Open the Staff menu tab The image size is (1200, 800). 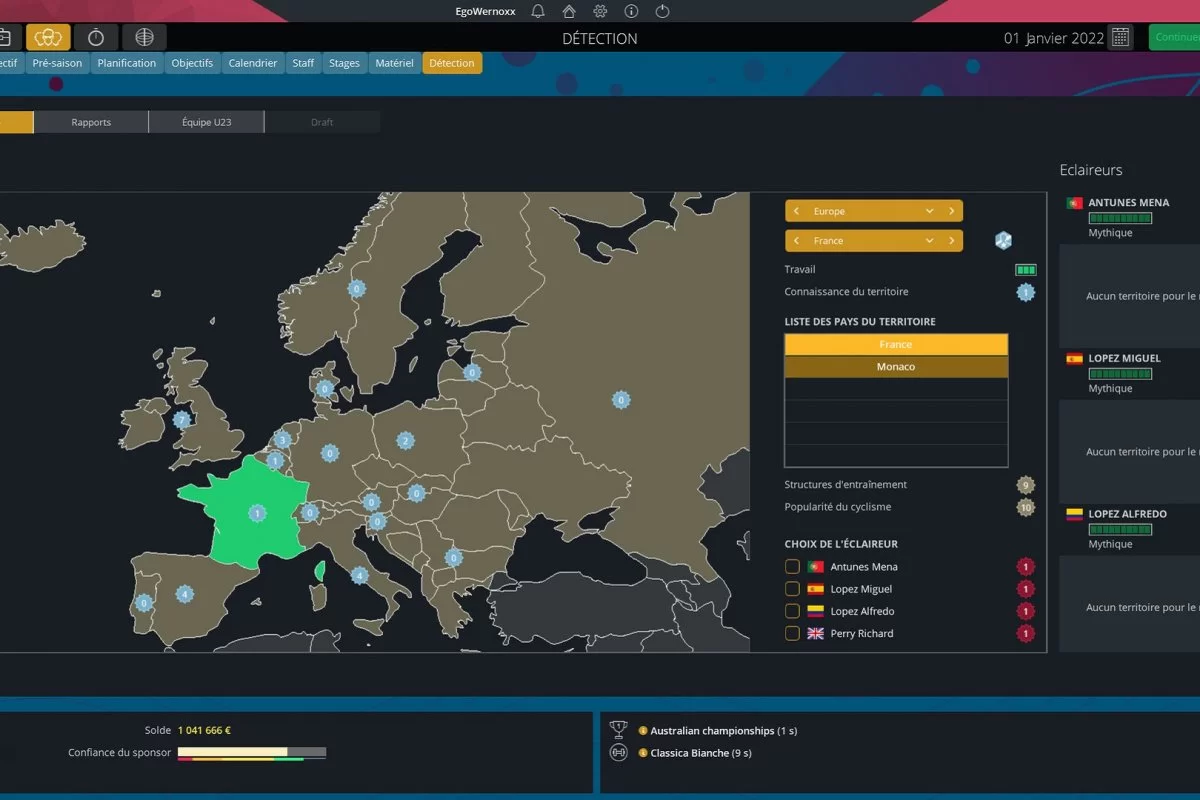click(x=303, y=63)
